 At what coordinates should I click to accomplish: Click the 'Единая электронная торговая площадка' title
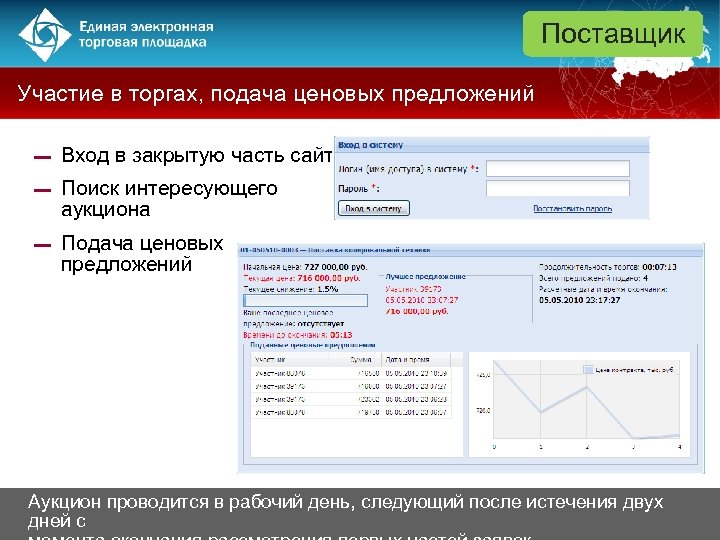tap(146, 34)
